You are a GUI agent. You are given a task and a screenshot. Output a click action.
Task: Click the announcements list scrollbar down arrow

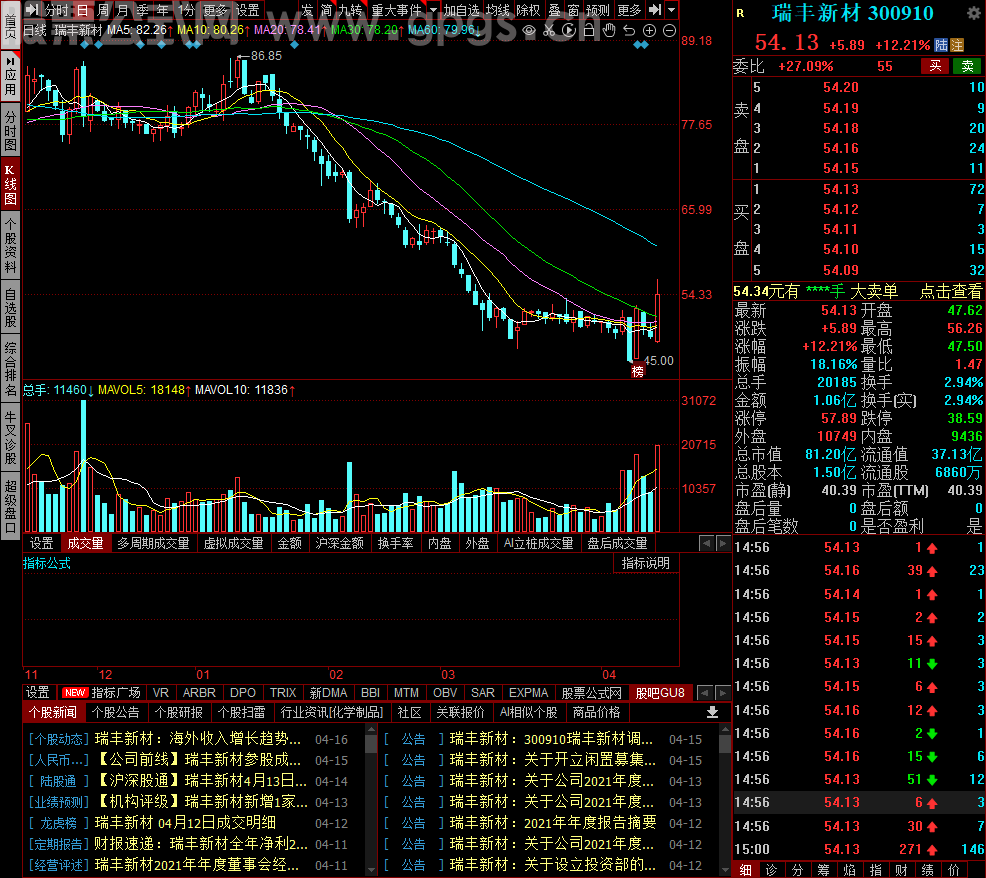coord(724,869)
